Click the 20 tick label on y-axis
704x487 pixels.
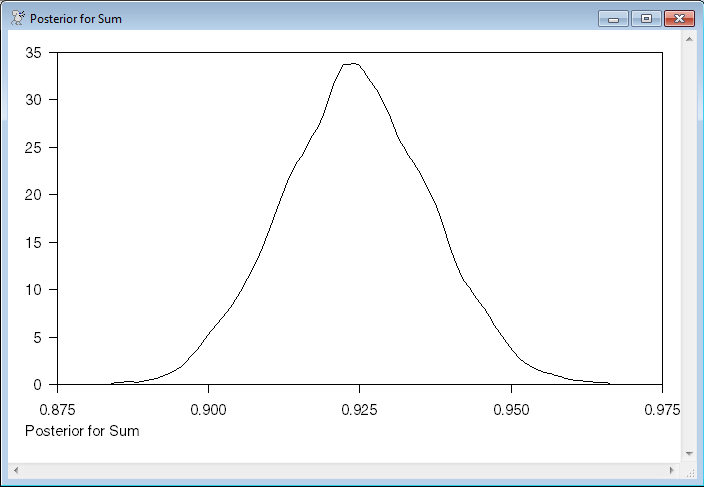(x=36, y=195)
